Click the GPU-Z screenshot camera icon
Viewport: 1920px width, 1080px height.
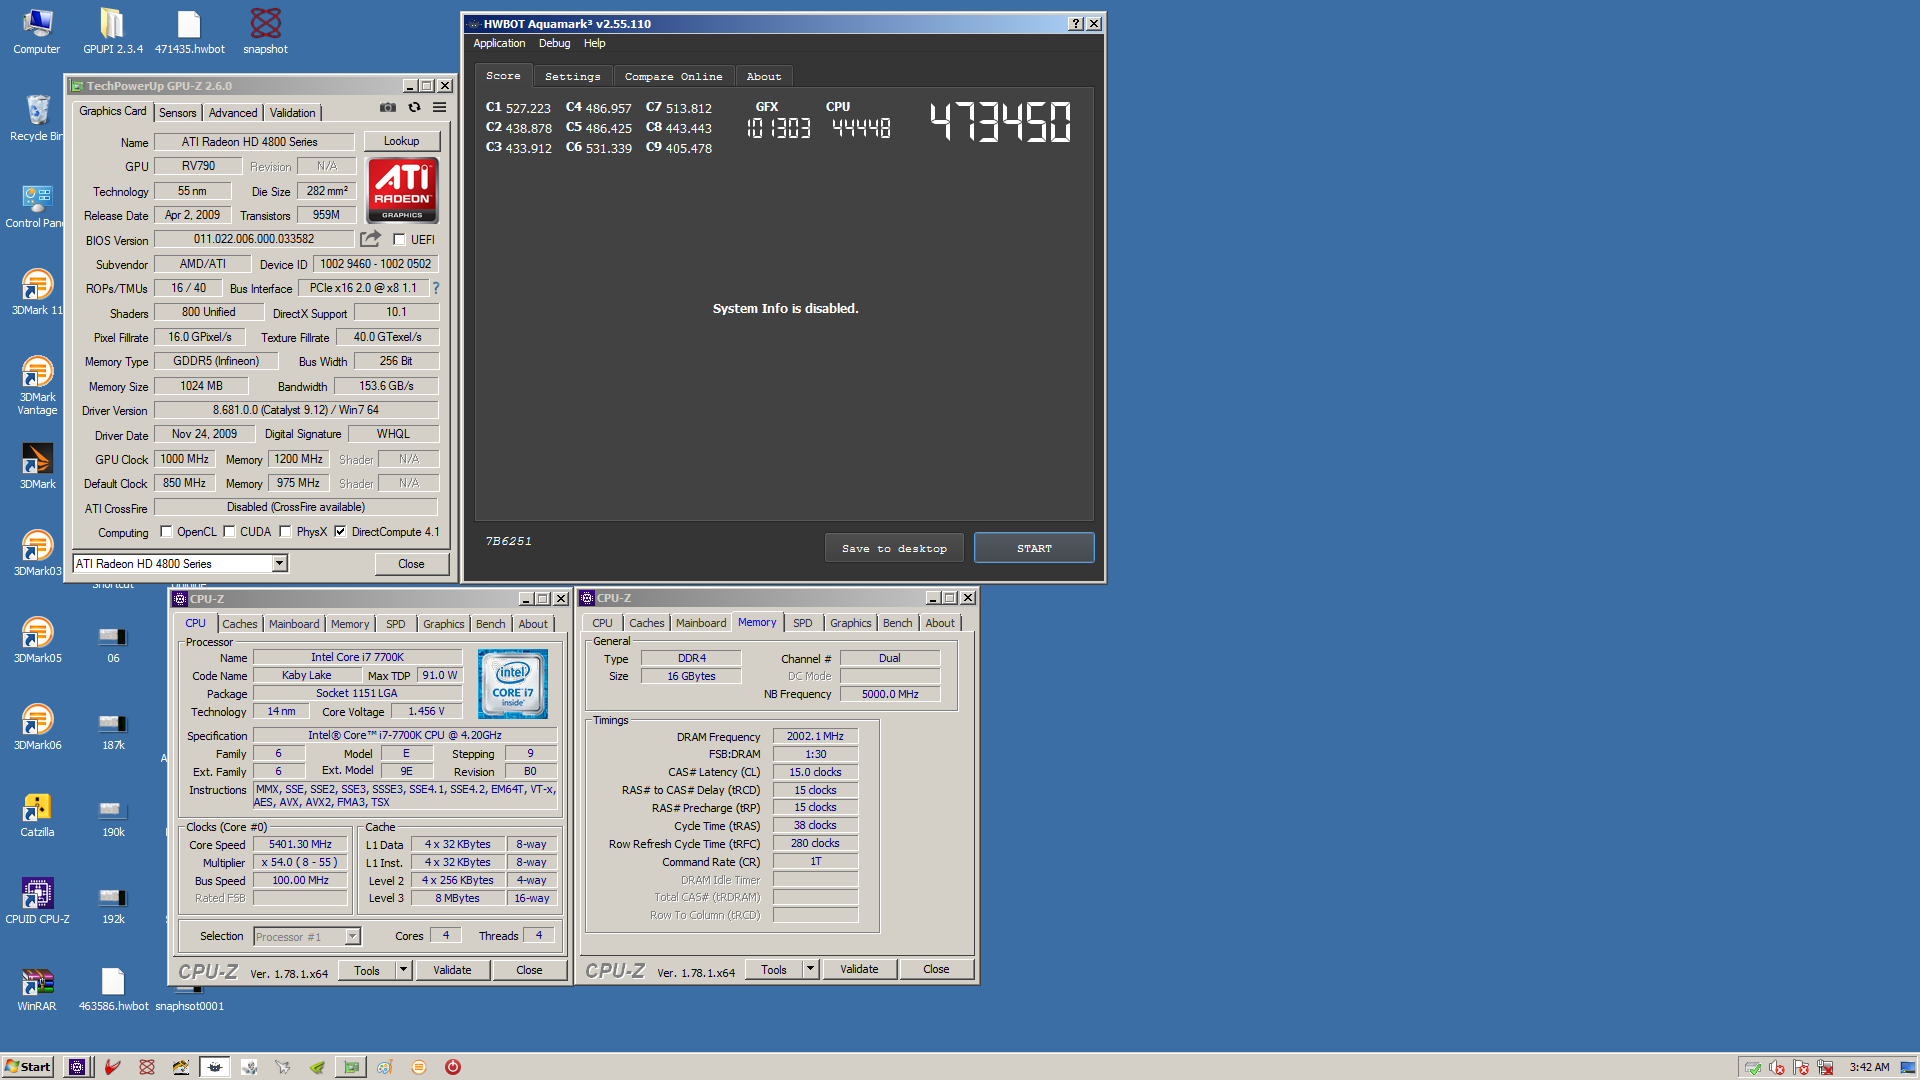388,108
